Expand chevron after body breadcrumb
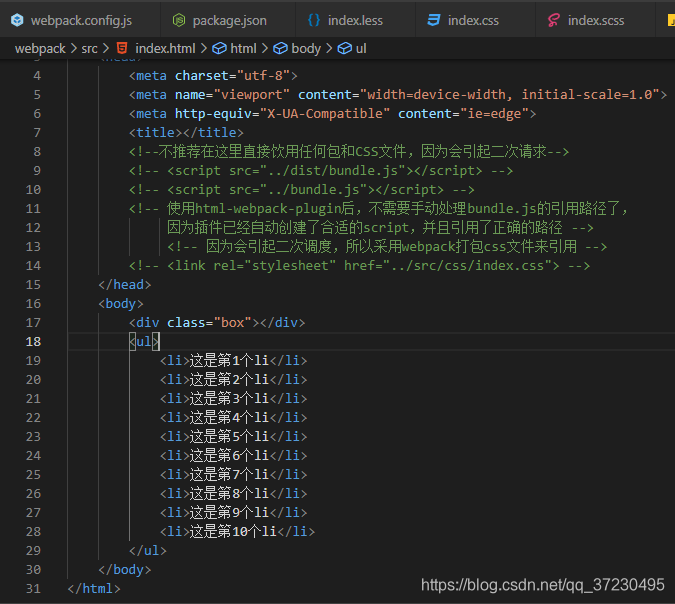The height and width of the screenshot is (604, 675). tap(329, 48)
